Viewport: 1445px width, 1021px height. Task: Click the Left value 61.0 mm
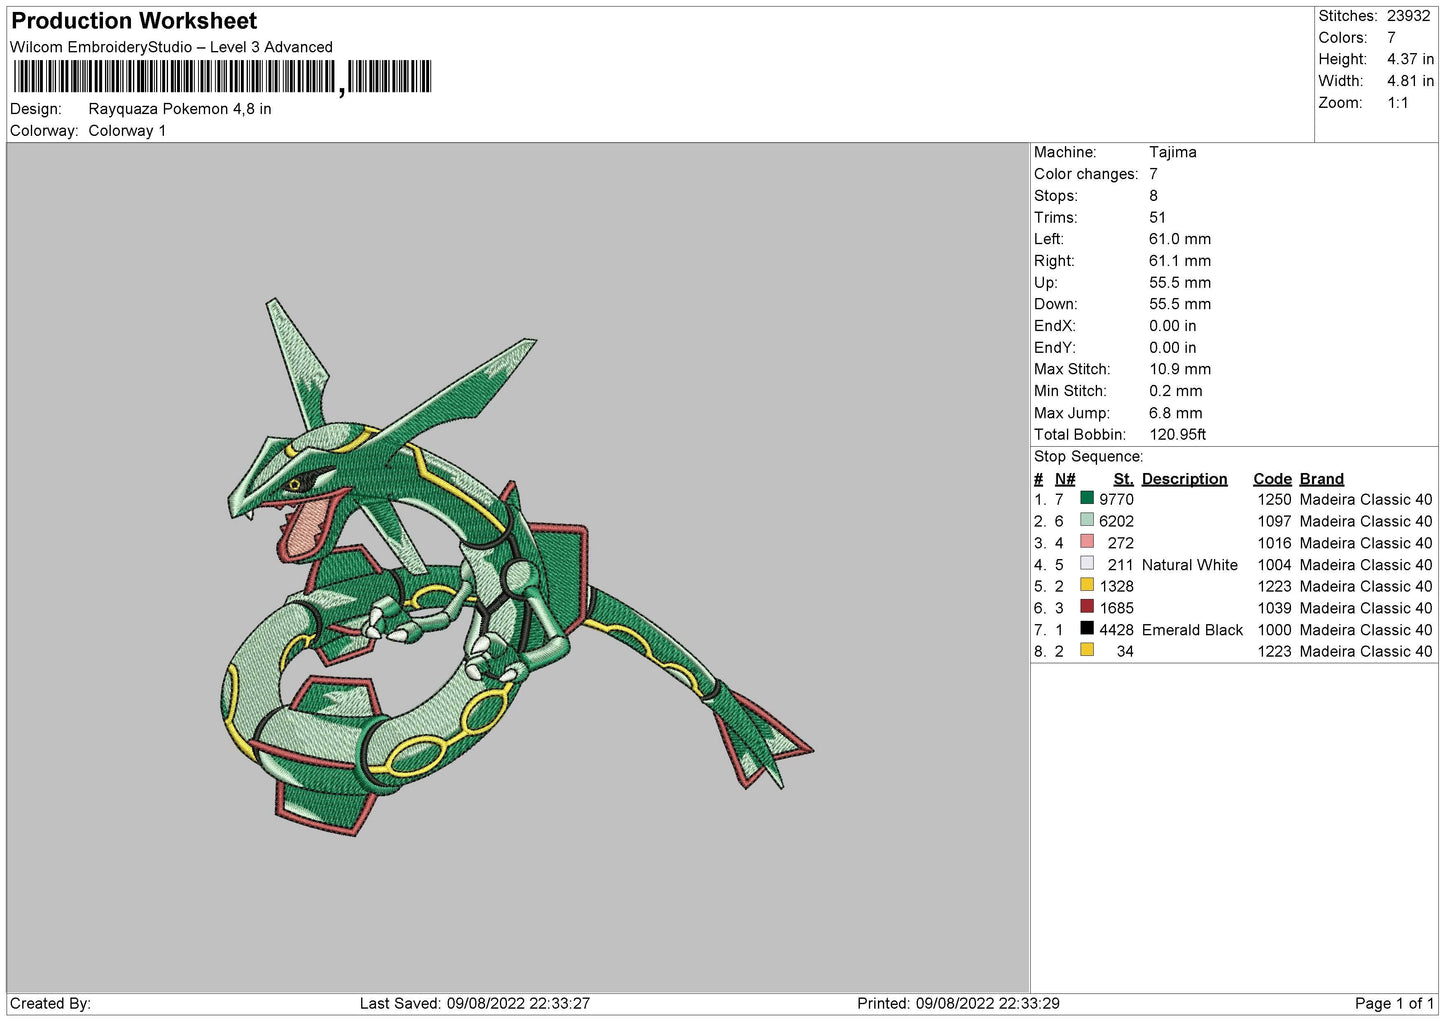[1180, 239]
